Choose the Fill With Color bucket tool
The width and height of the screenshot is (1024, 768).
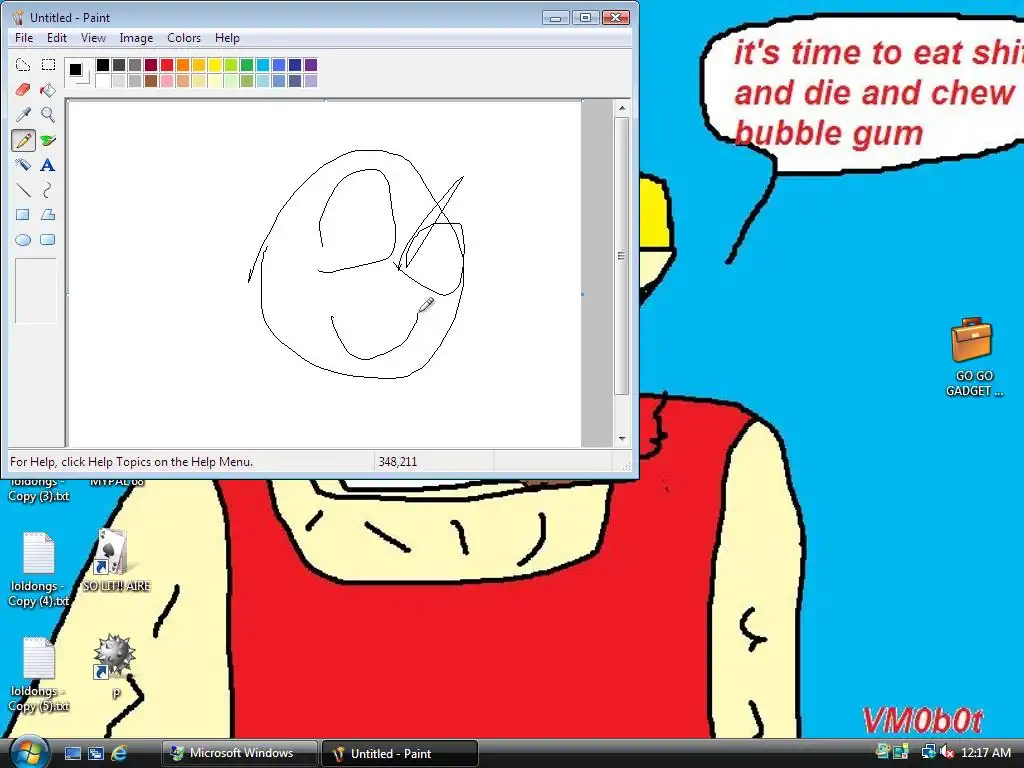pyautogui.click(x=48, y=89)
